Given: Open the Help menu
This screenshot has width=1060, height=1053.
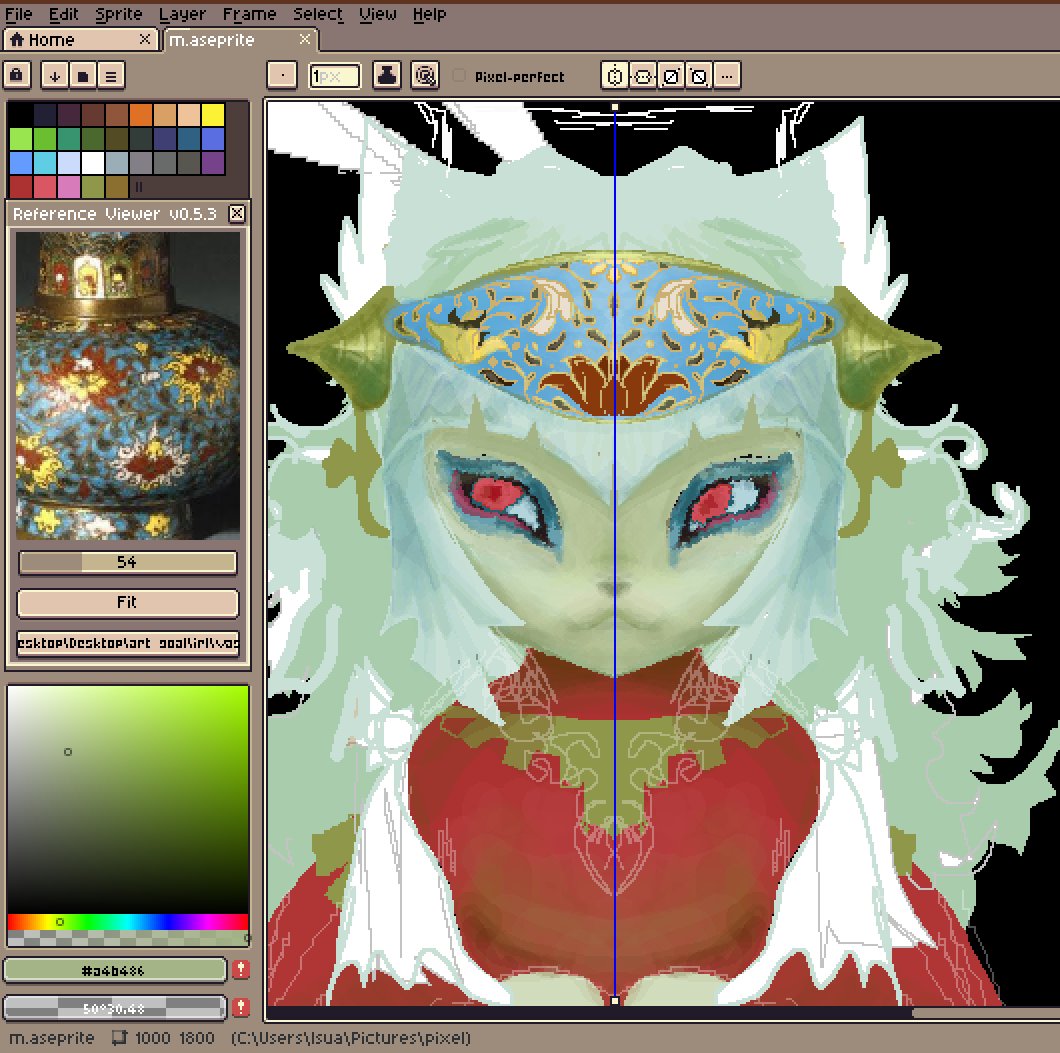Looking at the screenshot, I should click(x=429, y=14).
